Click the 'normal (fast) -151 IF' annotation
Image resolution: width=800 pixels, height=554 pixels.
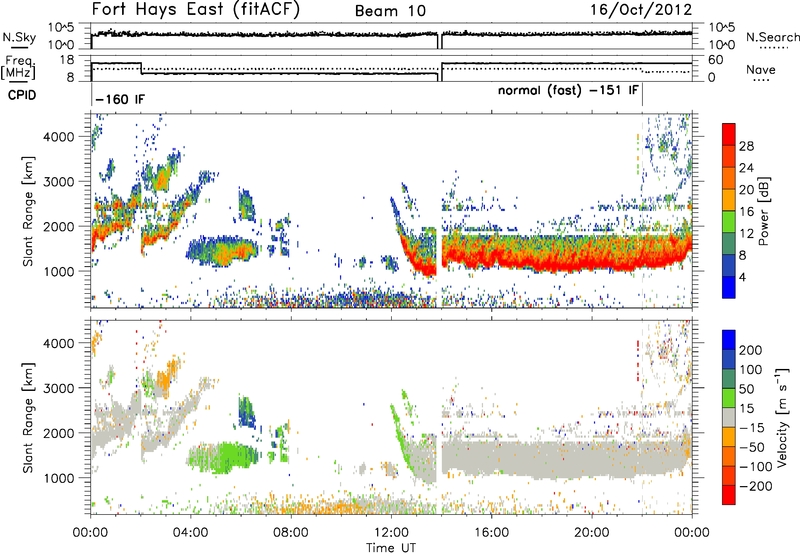568,90
